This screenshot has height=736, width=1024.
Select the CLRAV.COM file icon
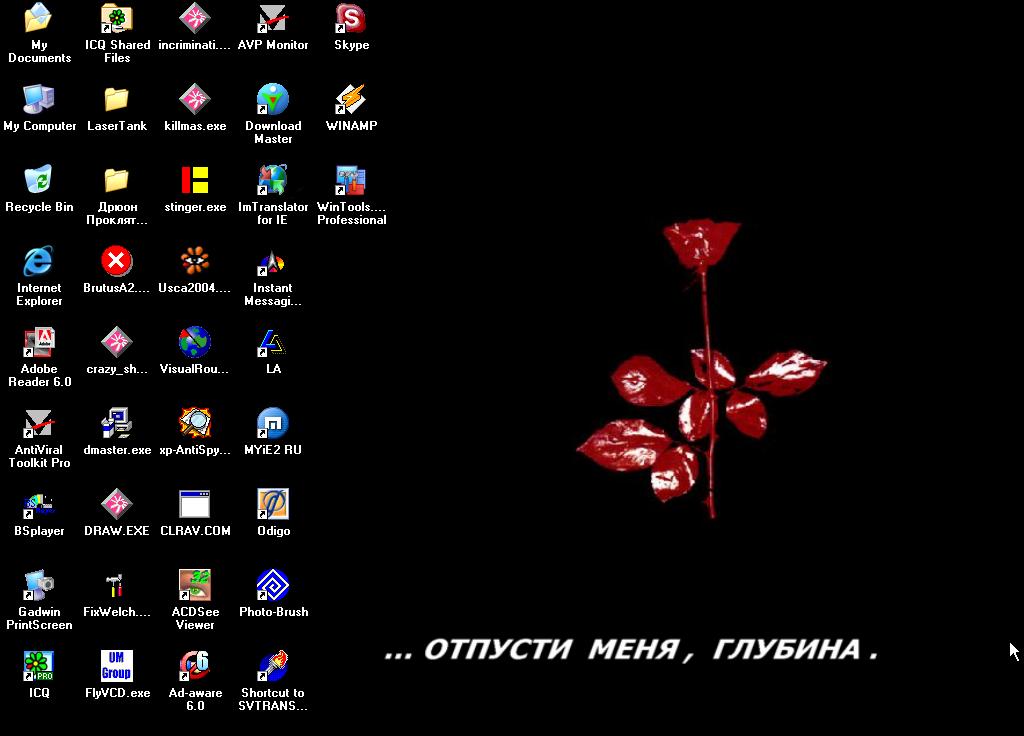[195, 504]
